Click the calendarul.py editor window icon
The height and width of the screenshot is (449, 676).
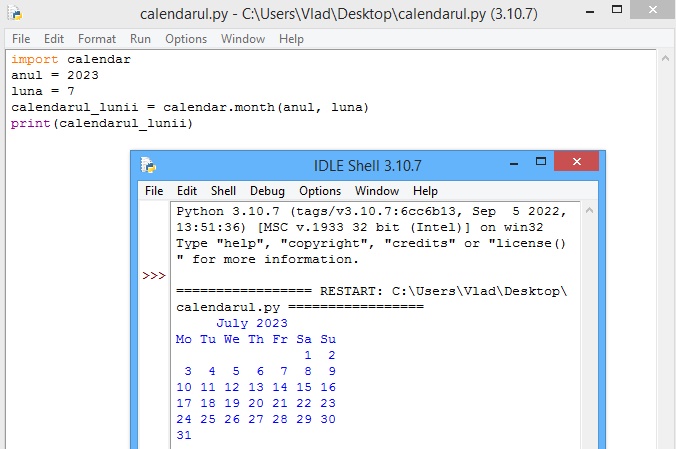[x=16, y=15]
